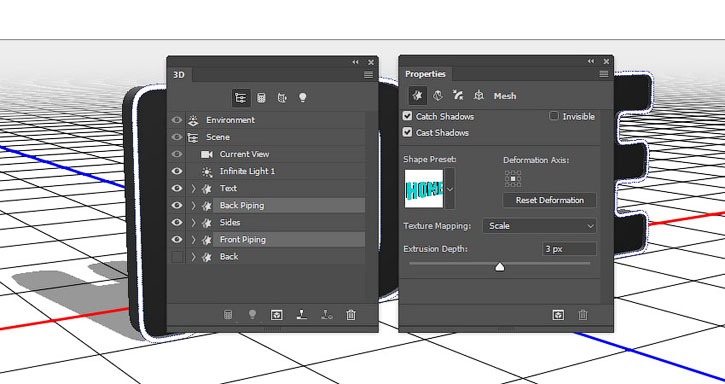Hide the Back Piping mesh
This screenshot has height=384, width=725.
(177, 205)
